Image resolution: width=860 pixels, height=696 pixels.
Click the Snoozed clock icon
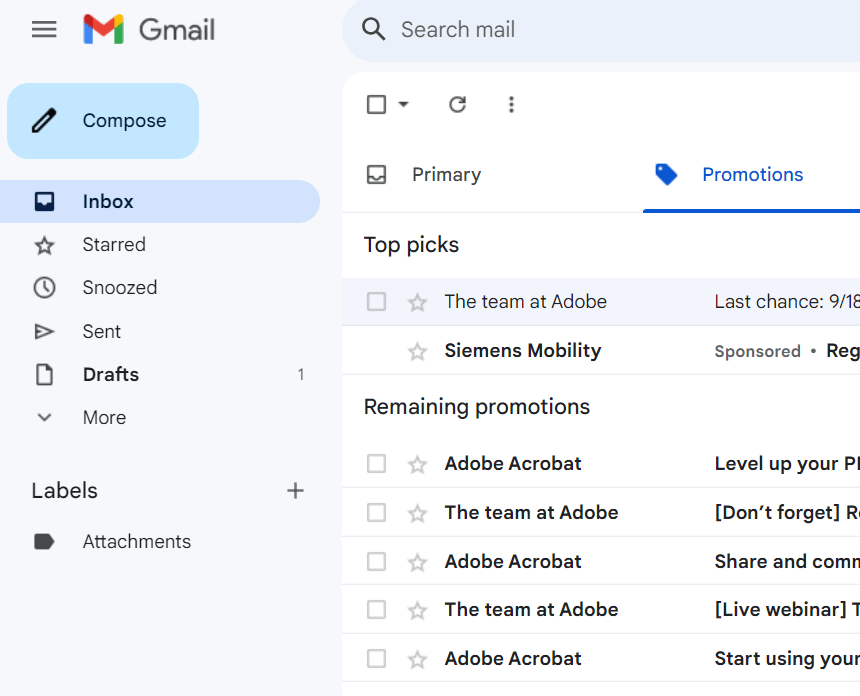point(44,288)
